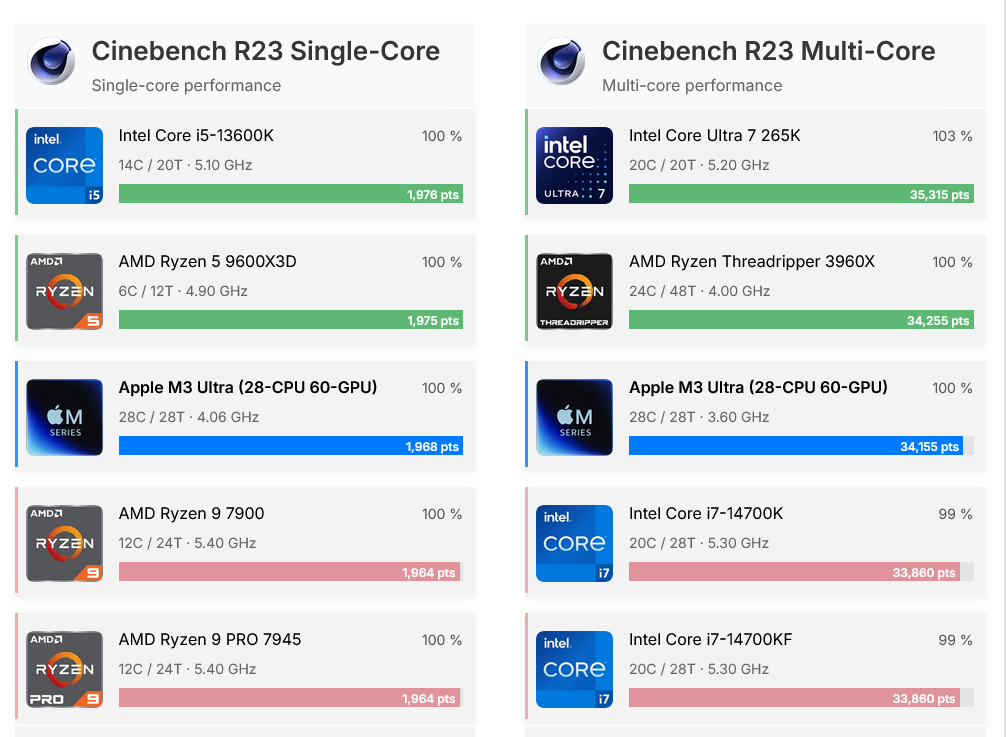This screenshot has width=1006, height=737.
Task: Click the AMD Ryzen 9 7900 chip icon
Action: [64, 543]
